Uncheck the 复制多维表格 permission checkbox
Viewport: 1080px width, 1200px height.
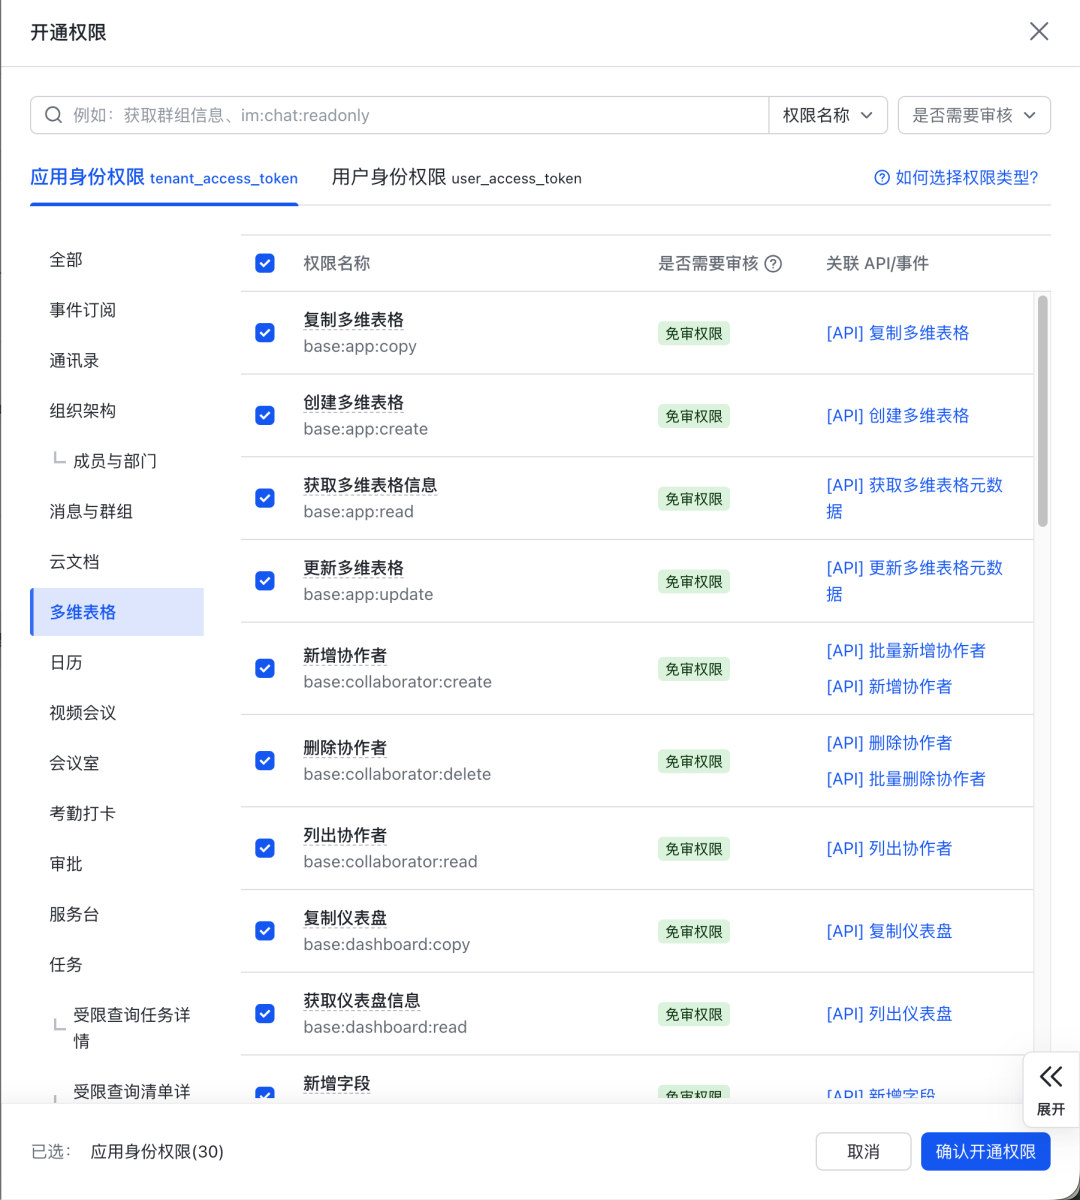264,332
